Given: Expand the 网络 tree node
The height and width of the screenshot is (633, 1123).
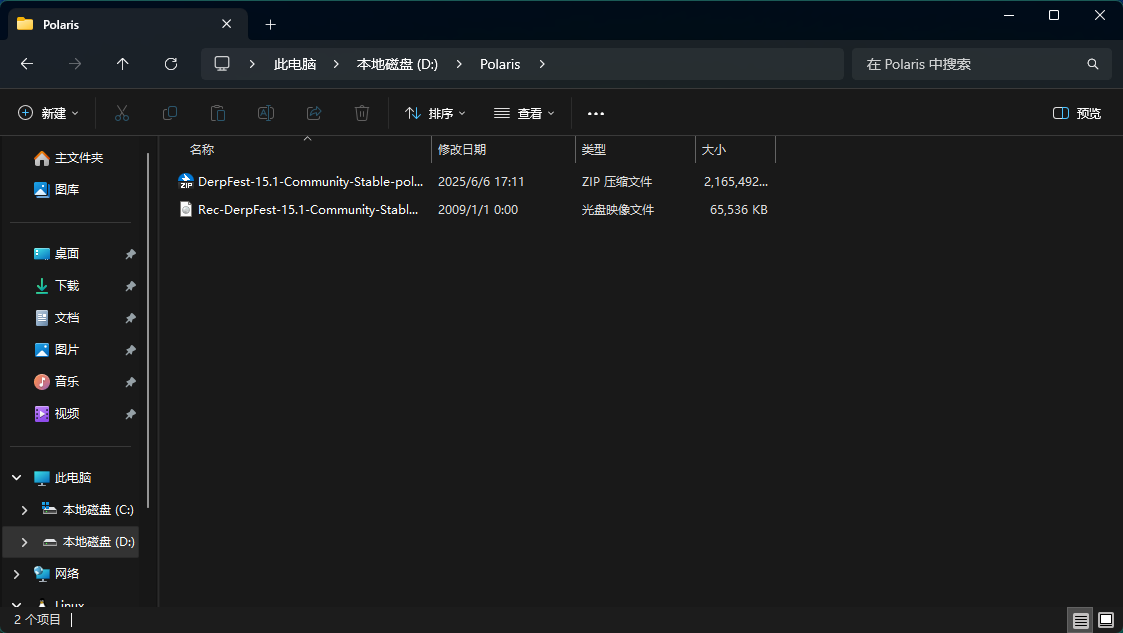Looking at the screenshot, I should point(16,574).
